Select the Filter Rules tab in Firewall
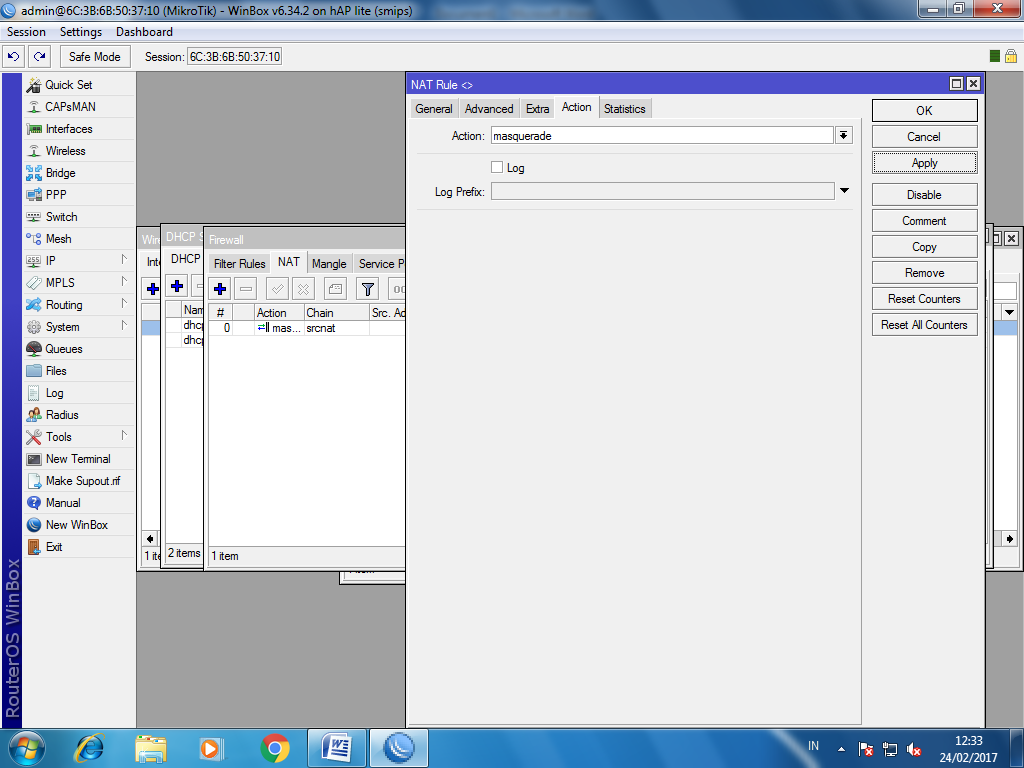 click(x=240, y=264)
